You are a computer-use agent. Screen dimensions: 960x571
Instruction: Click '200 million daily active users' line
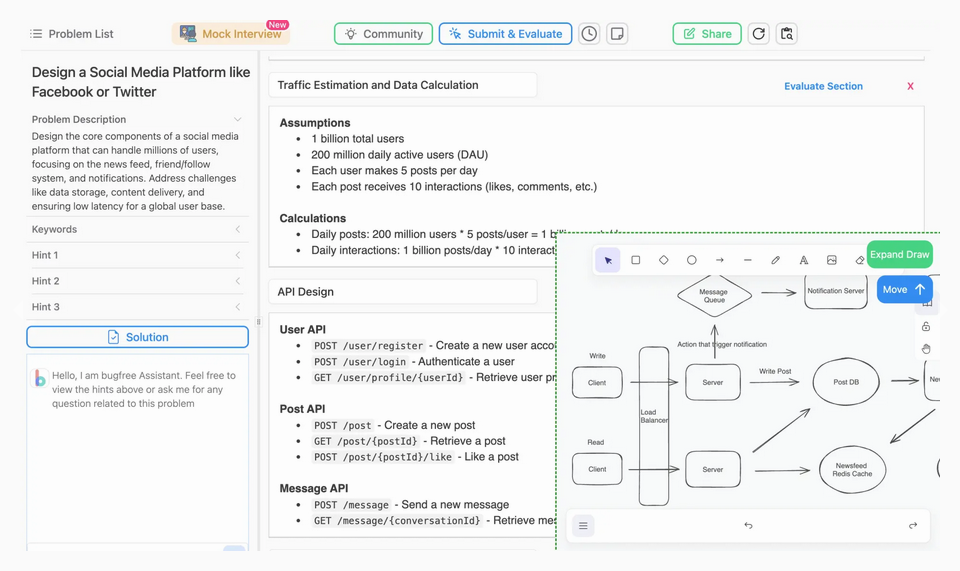tap(399, 155)
